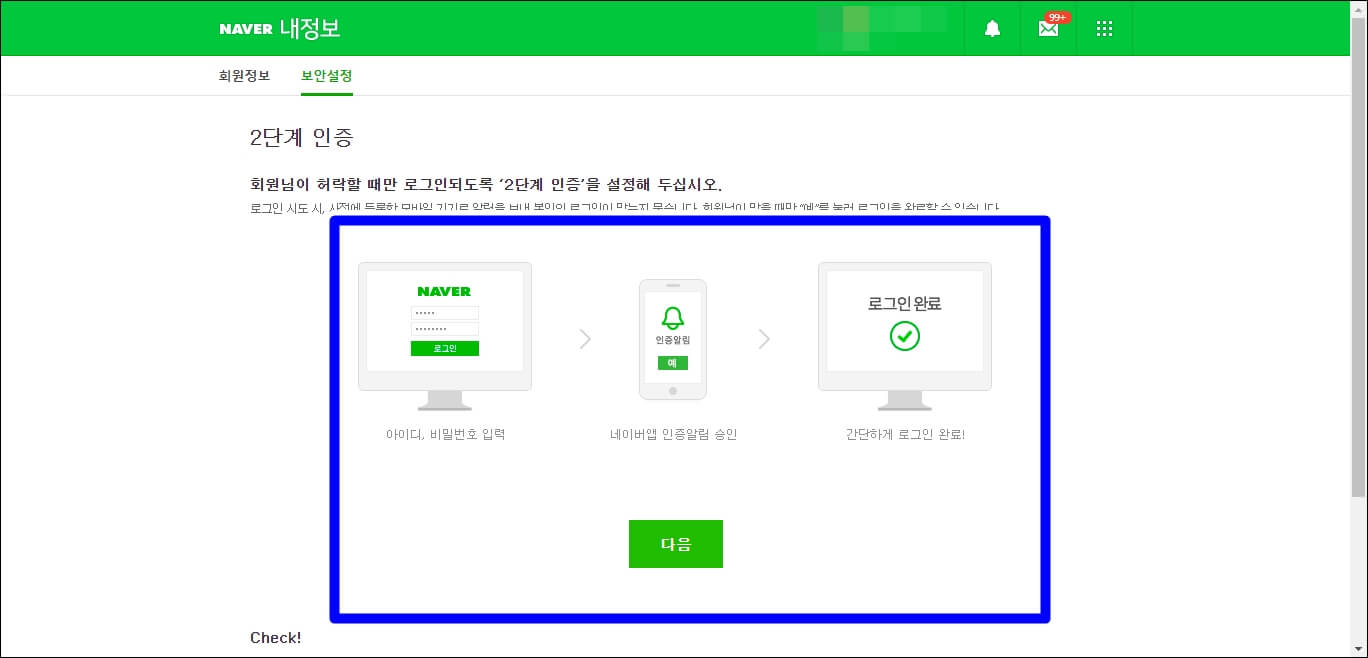The height and width of the screenshot is (658, 1368).
Task: Click the 2단계 인증 heading
Action: coord(302,138)
